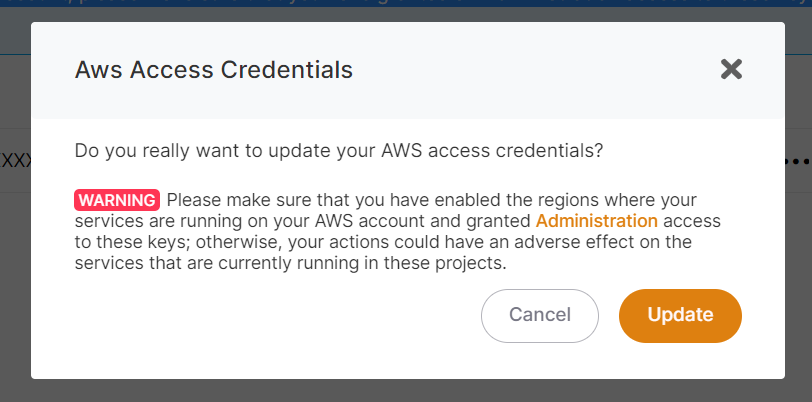Click the masked XXX text at left edge
Image resolution: width=812 pixels, height=402 pixels.
coord(14,160)
